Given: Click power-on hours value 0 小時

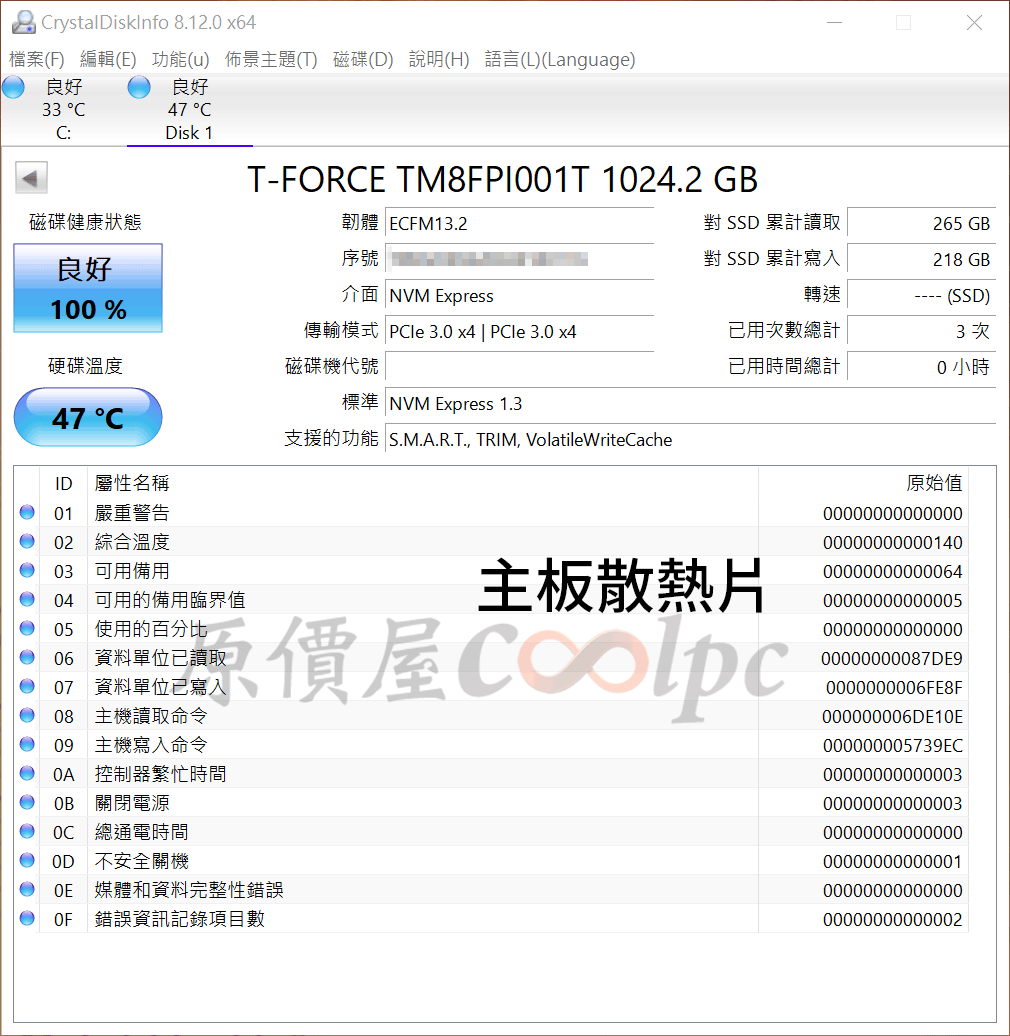Looking at the screenshot, I should [921, 367].
